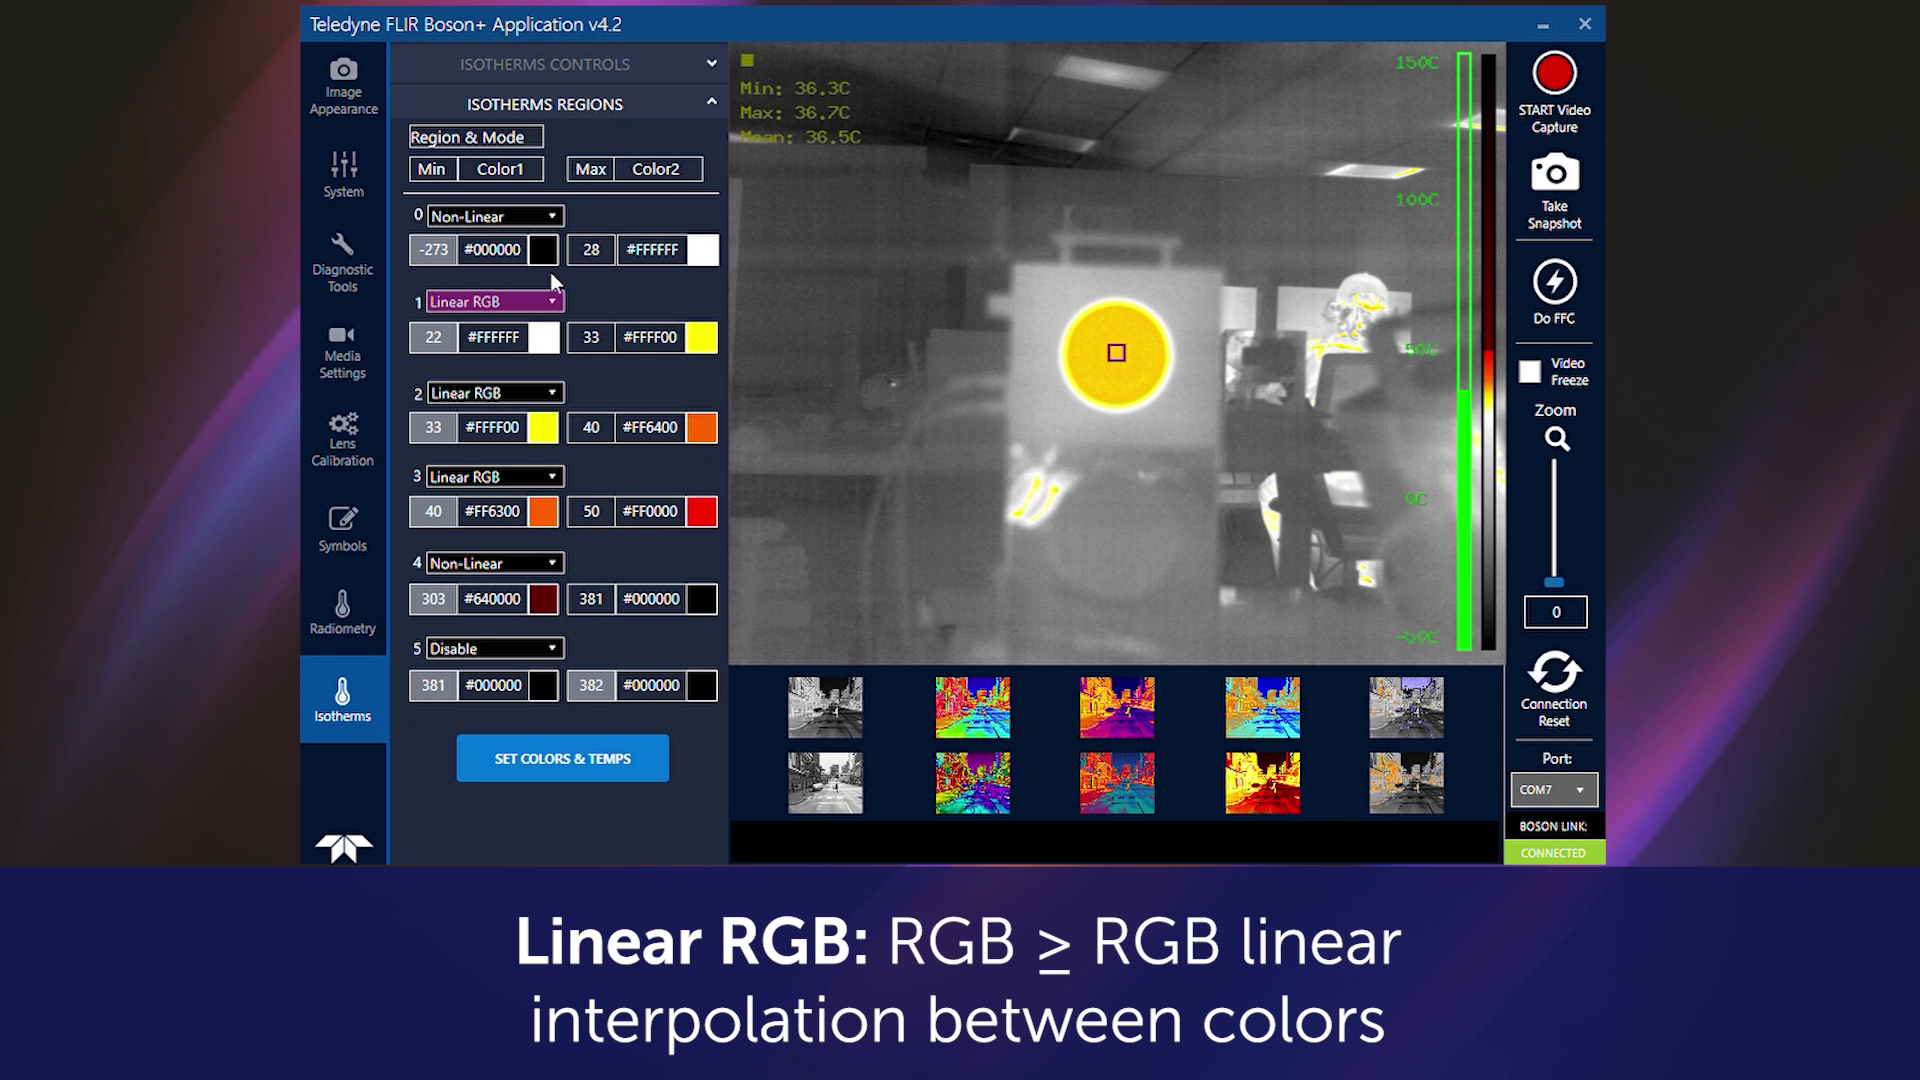This screenshot has height=1080, width=1920.
Task: Select third bottom-row palette thumbnail
Action: [1117, 783]
